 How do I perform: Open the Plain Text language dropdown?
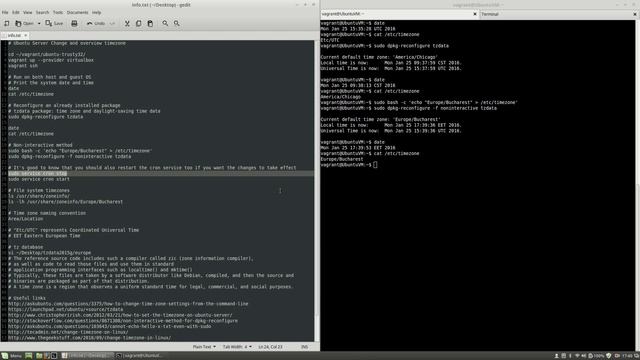(x=204, y=347)
